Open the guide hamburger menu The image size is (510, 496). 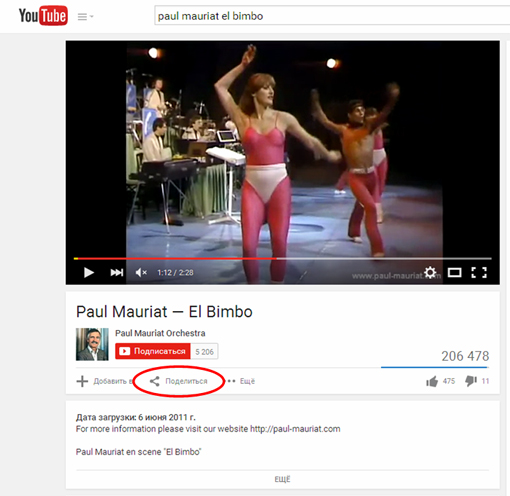[x=85, y=17]
